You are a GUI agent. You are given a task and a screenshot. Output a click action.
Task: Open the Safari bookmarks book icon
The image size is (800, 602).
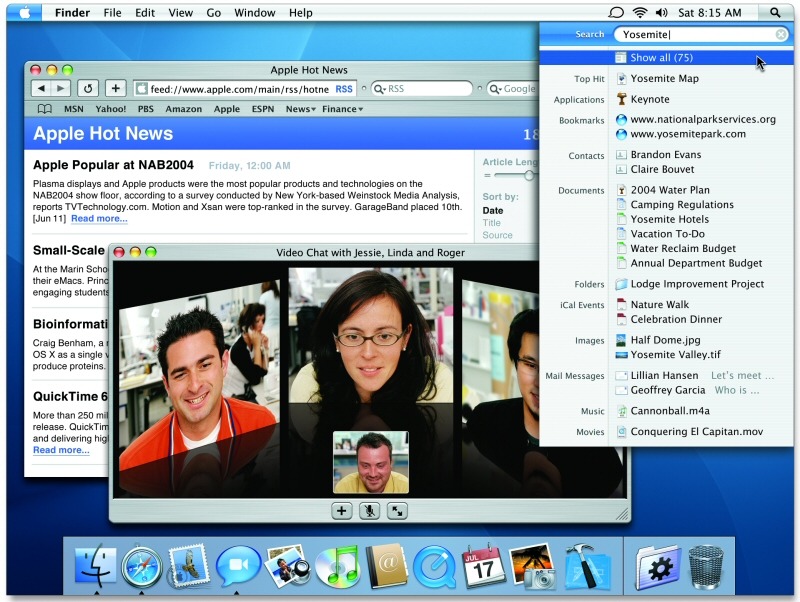pyautogui.click(x=45, y=109)
